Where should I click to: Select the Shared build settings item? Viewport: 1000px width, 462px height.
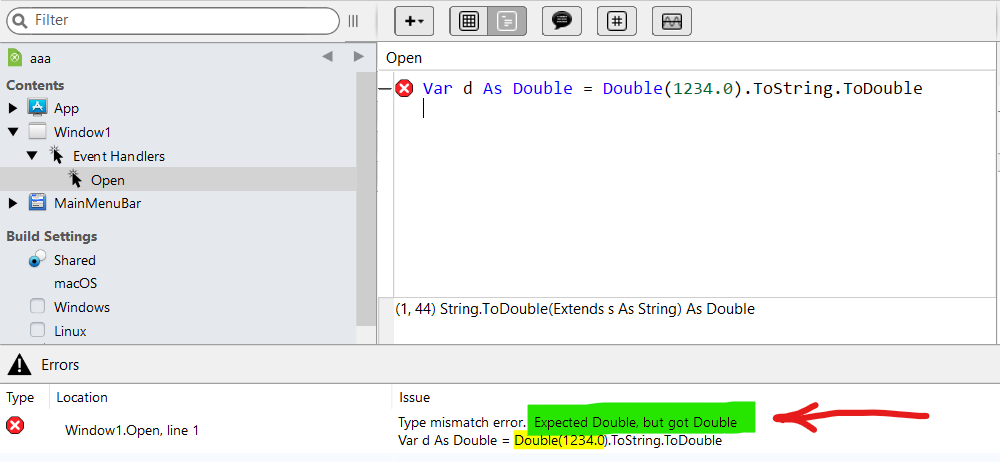[74, 260]
